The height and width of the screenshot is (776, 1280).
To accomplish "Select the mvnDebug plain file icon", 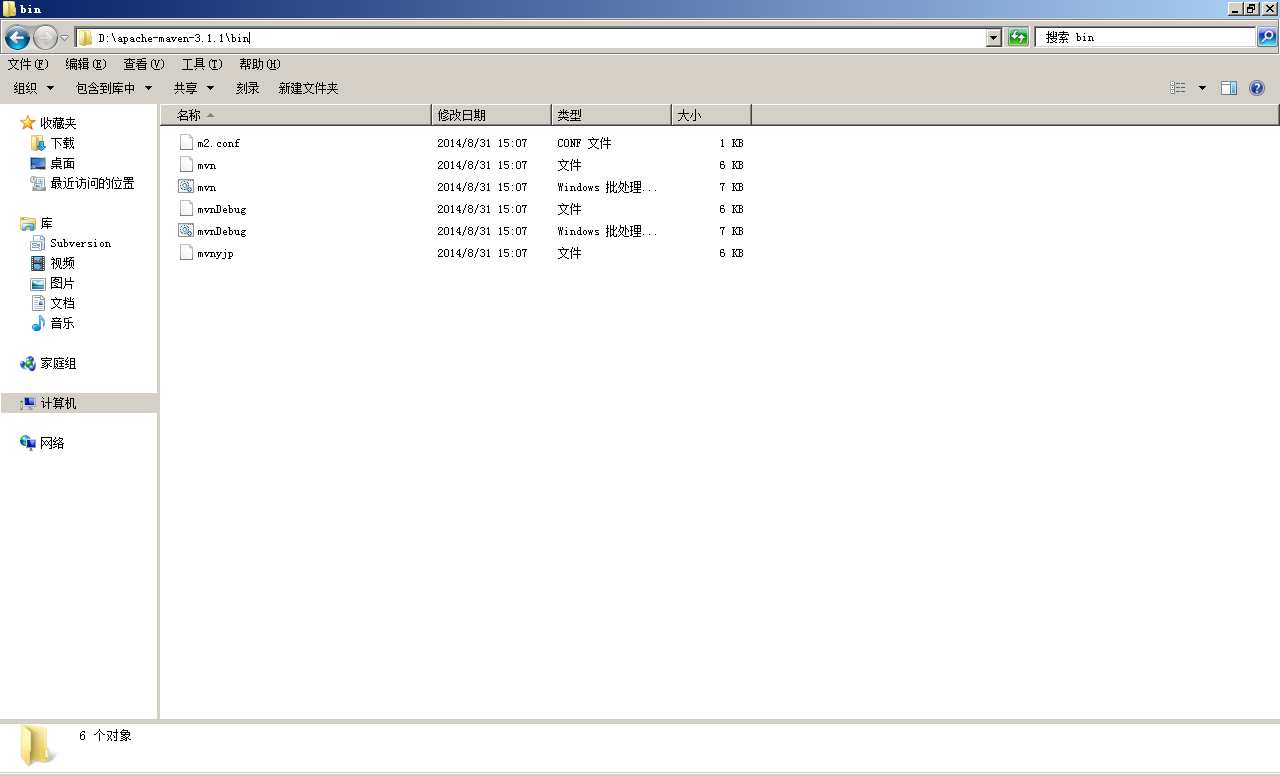I will (185, 209).
